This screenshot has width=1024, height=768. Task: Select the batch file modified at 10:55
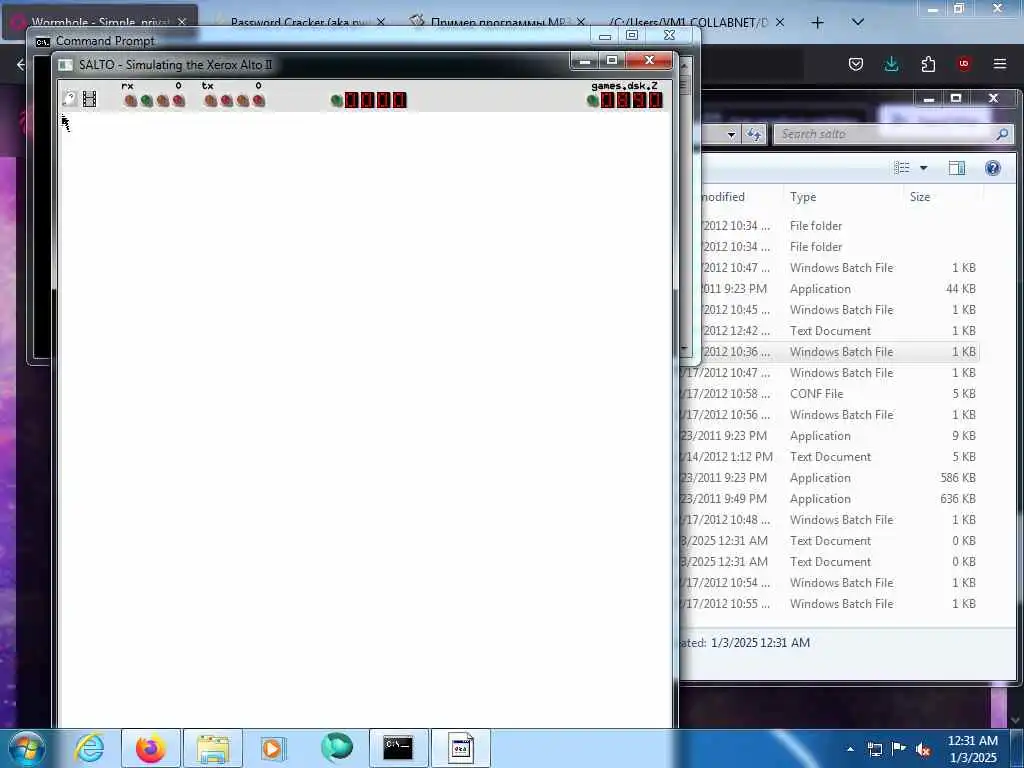click(829, 603)
